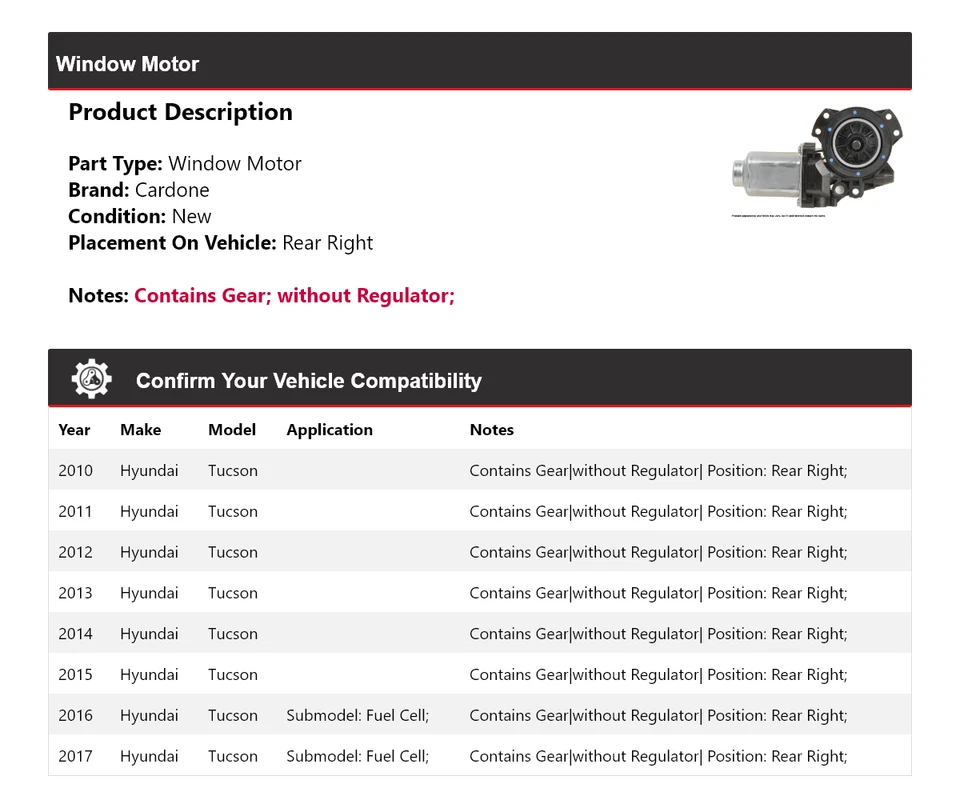Select the Make column header

point(140,430)
